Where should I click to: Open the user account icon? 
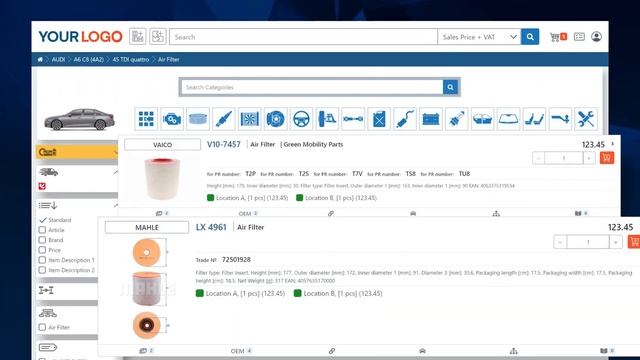tap(596, 37)
